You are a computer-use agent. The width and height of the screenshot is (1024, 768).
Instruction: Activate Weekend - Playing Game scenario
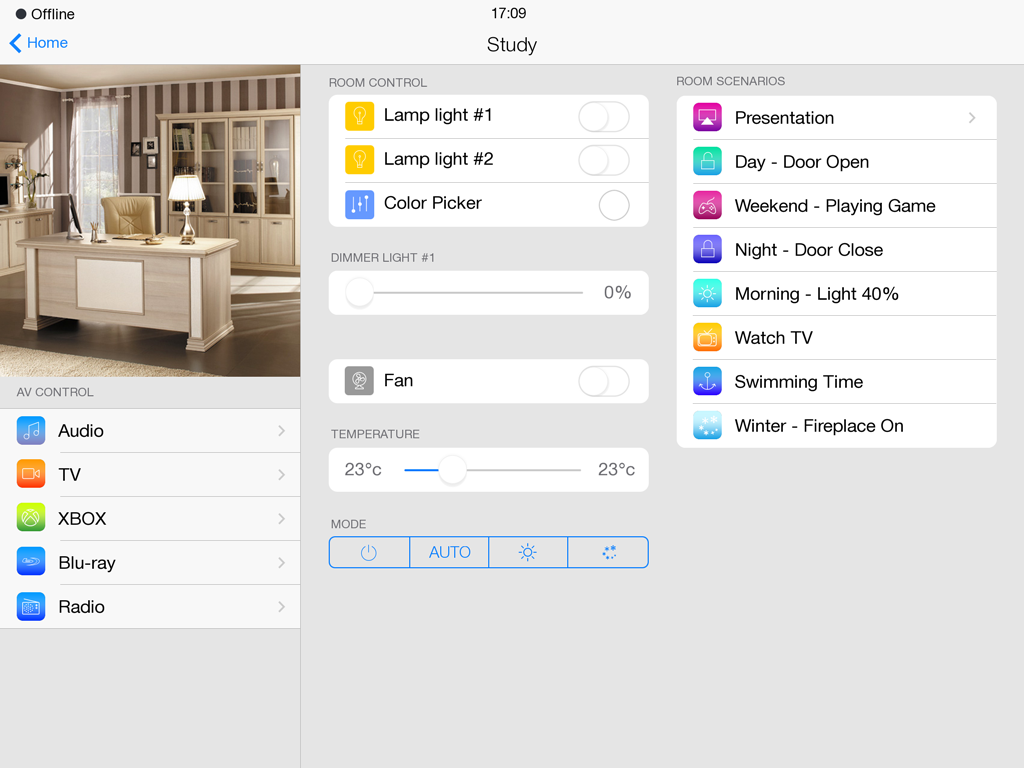837,206
